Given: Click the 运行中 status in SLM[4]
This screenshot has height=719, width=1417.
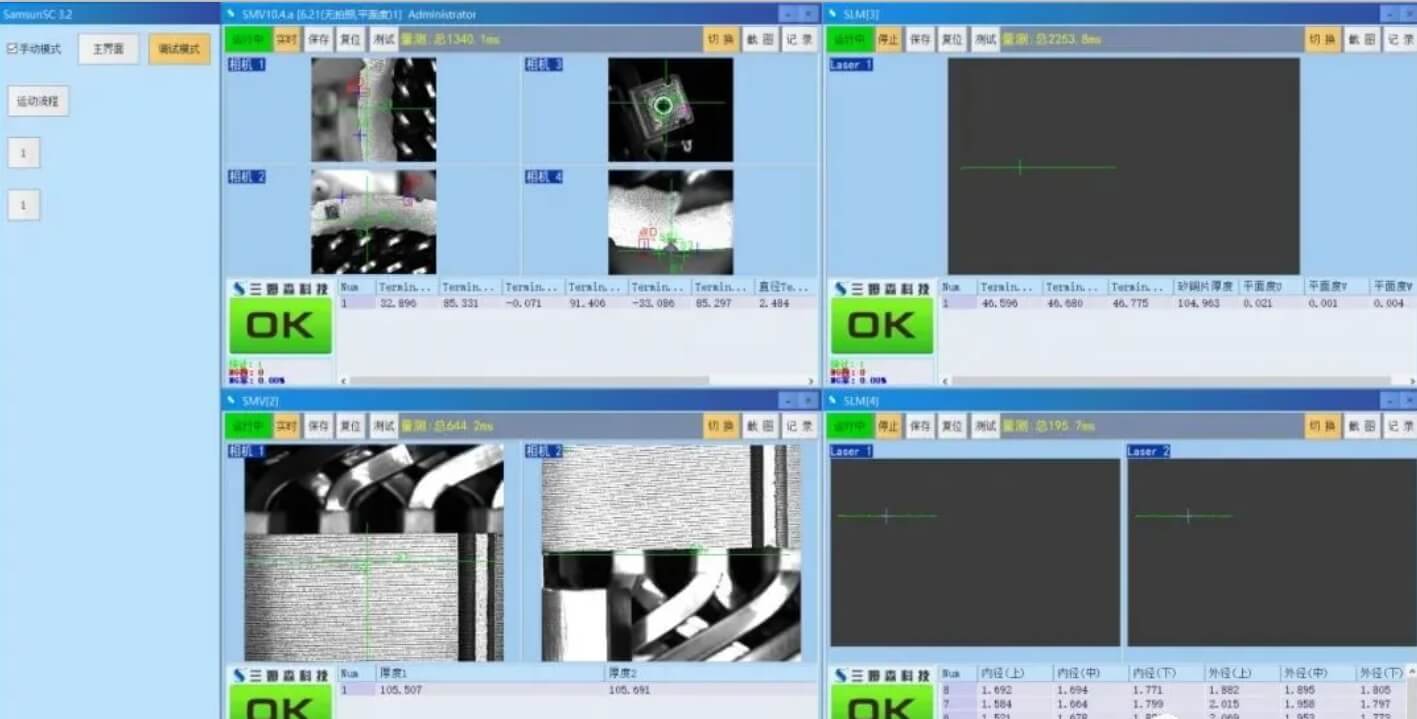Looking at the screenshot, I should tap(849, 426).
